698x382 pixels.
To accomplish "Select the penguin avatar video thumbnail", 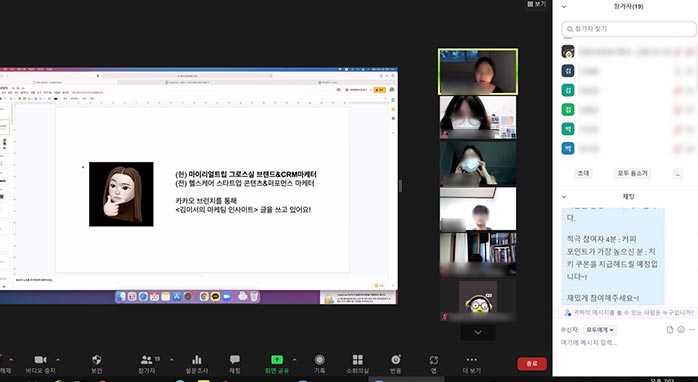I will tap(478, 301).
